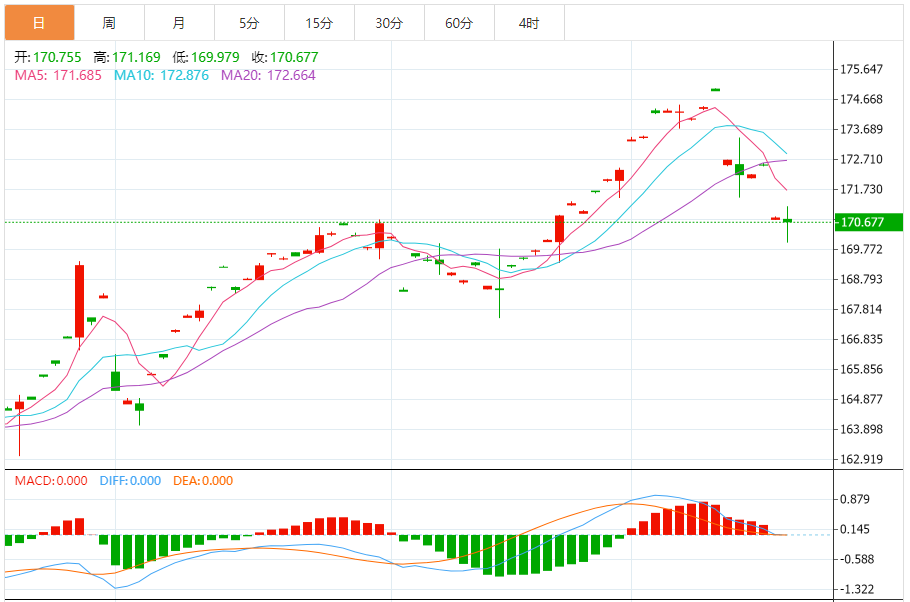The height and width of the screenshot is (602, 910).
Task: Click the 0.145 MACD axis label
Action: 855,529
